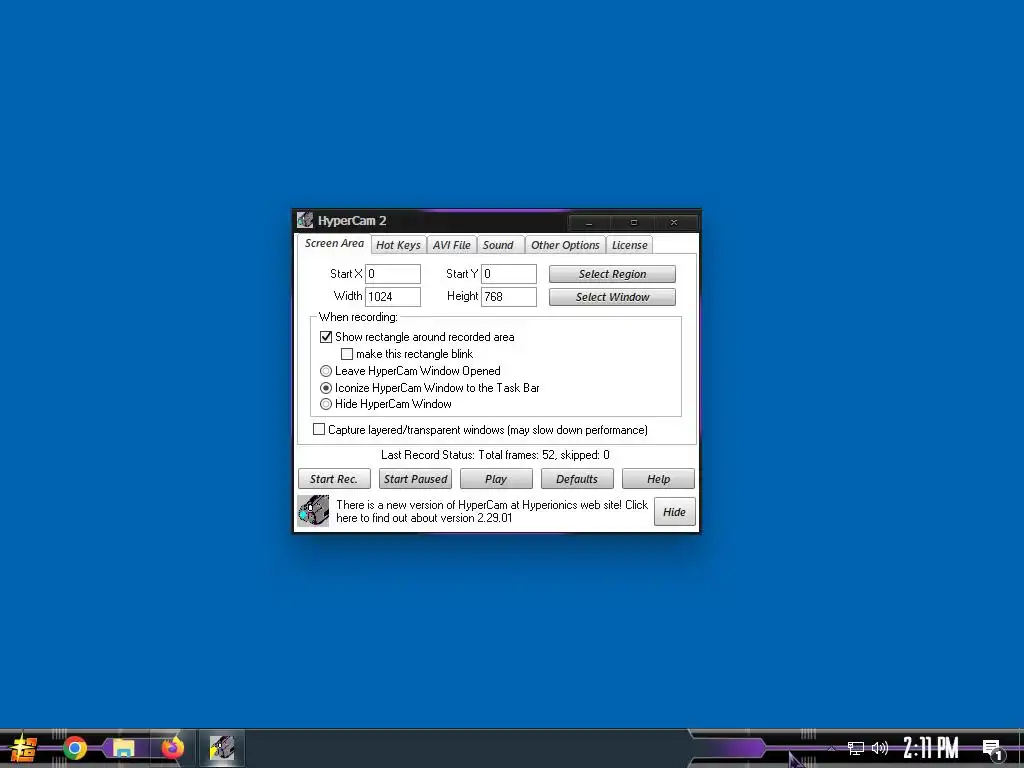Click the Select Region button
The image size is (1024, 768).
612,274
